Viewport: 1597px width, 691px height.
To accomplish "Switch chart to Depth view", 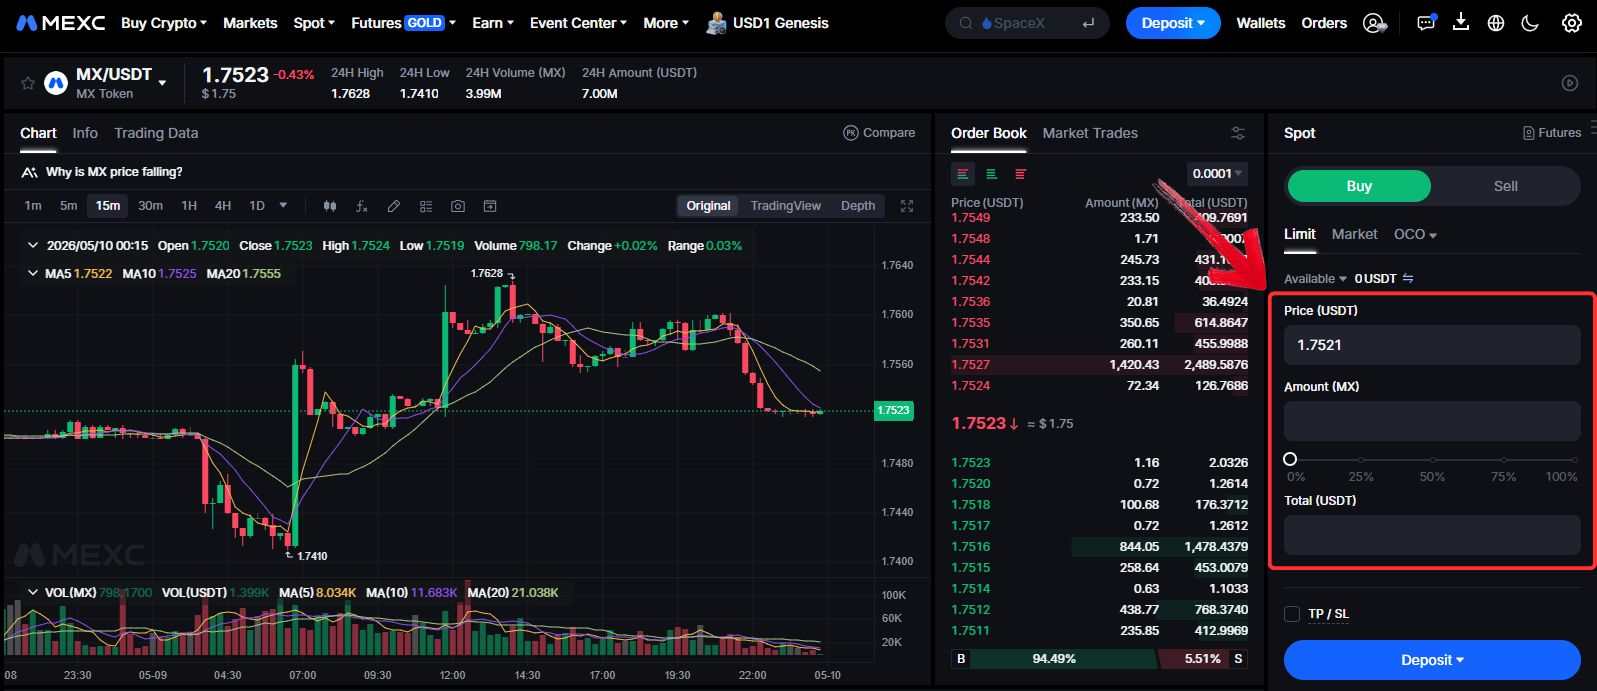I will pyautogui.click(x=858, y=206).
